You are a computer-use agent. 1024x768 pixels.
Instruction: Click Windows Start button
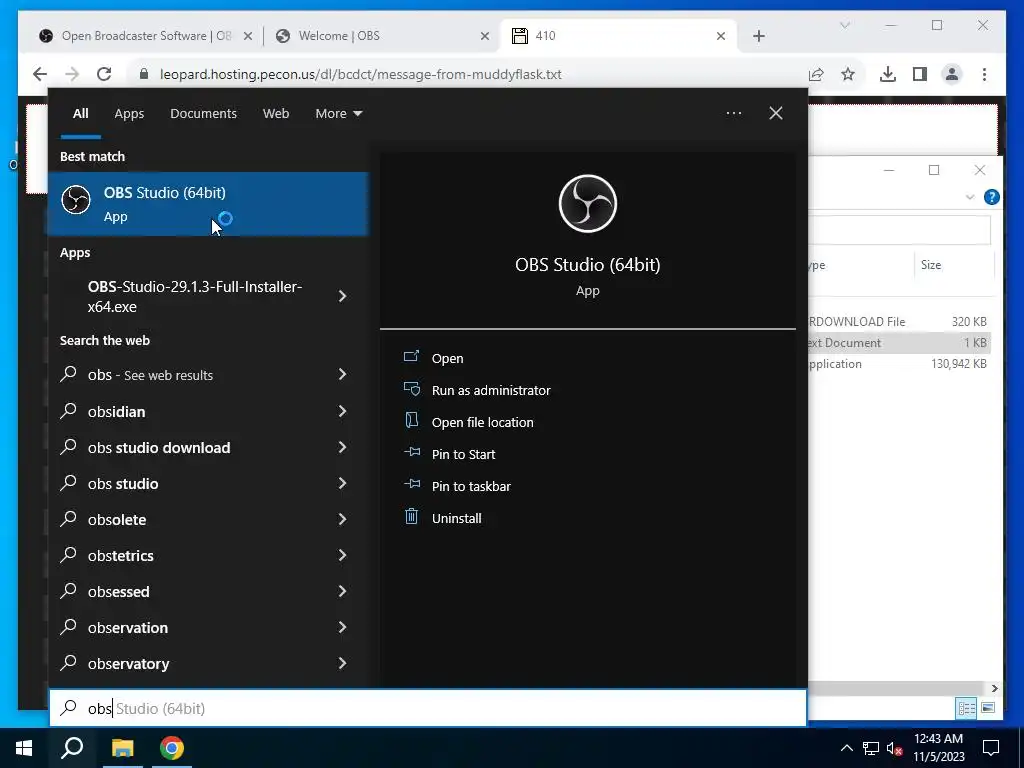(24, 748)
